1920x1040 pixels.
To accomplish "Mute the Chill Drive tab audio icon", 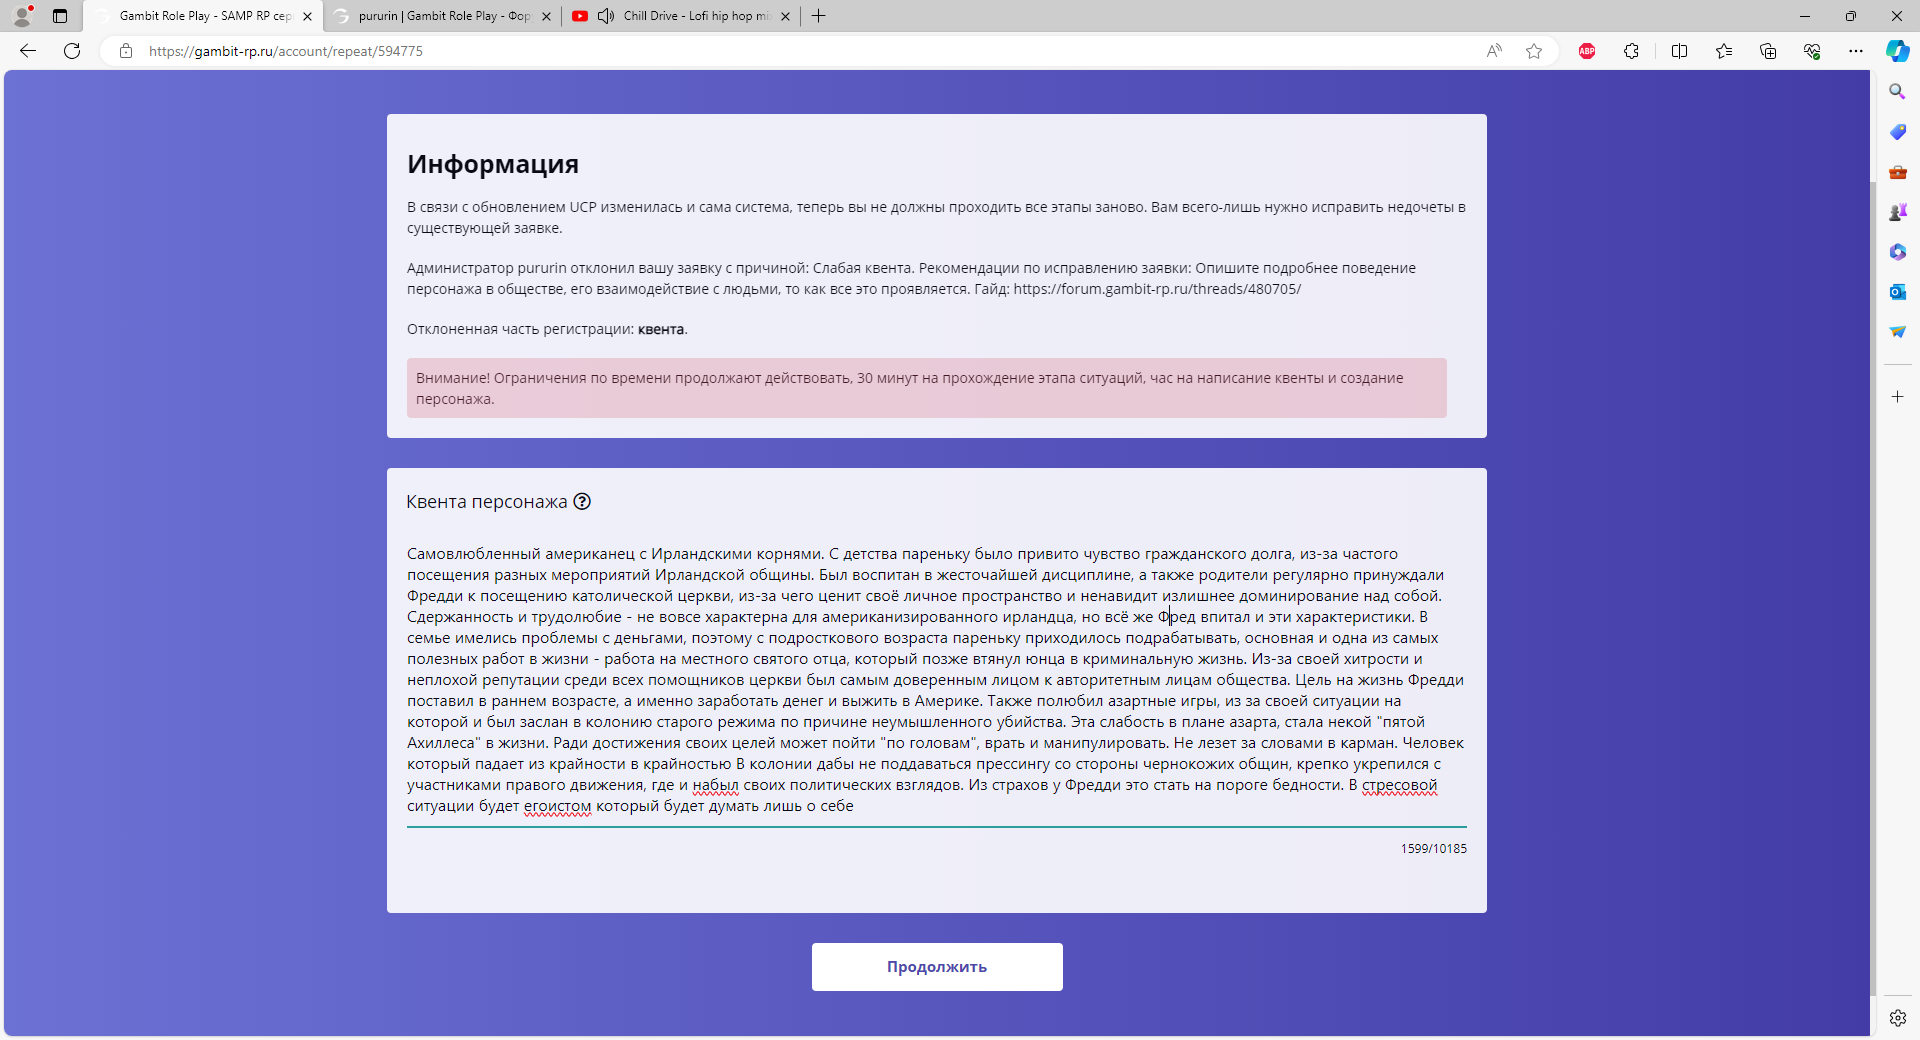I will click(606, 16).
